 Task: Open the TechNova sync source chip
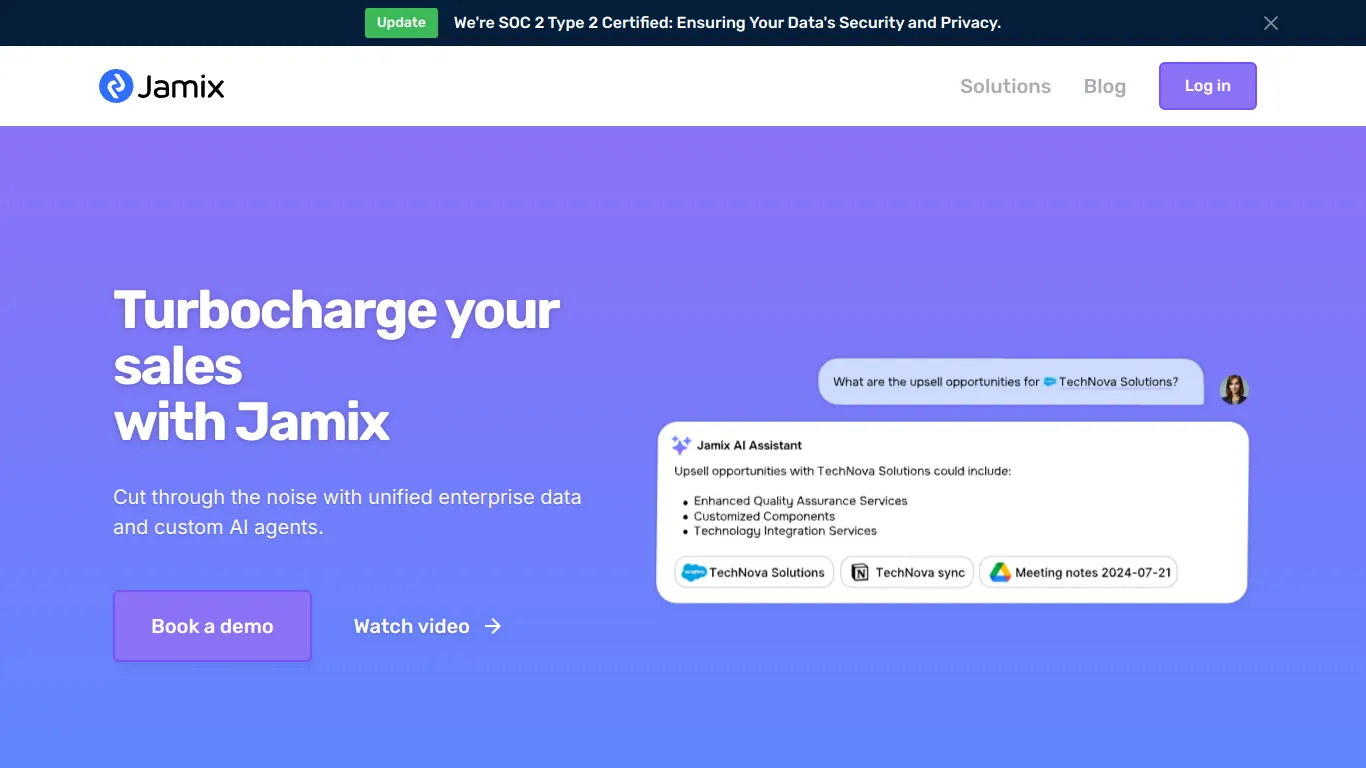[907, 572]
